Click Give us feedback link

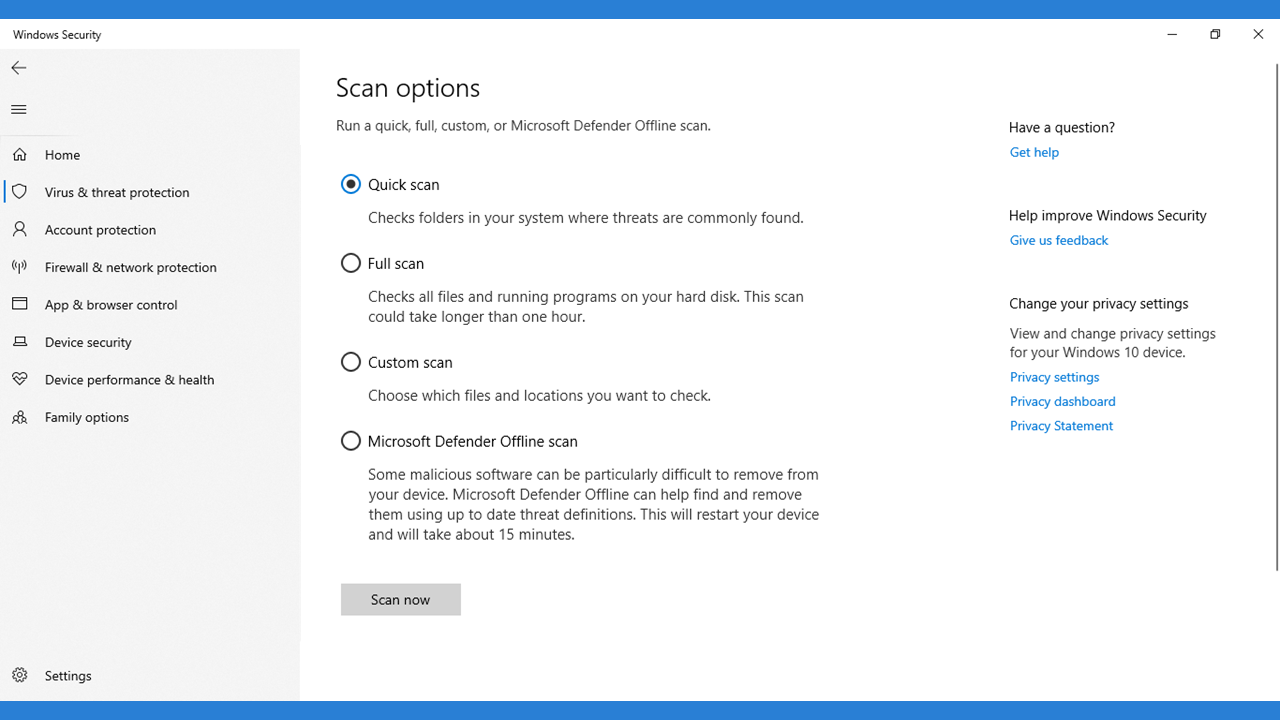[x=1058, y=240]
